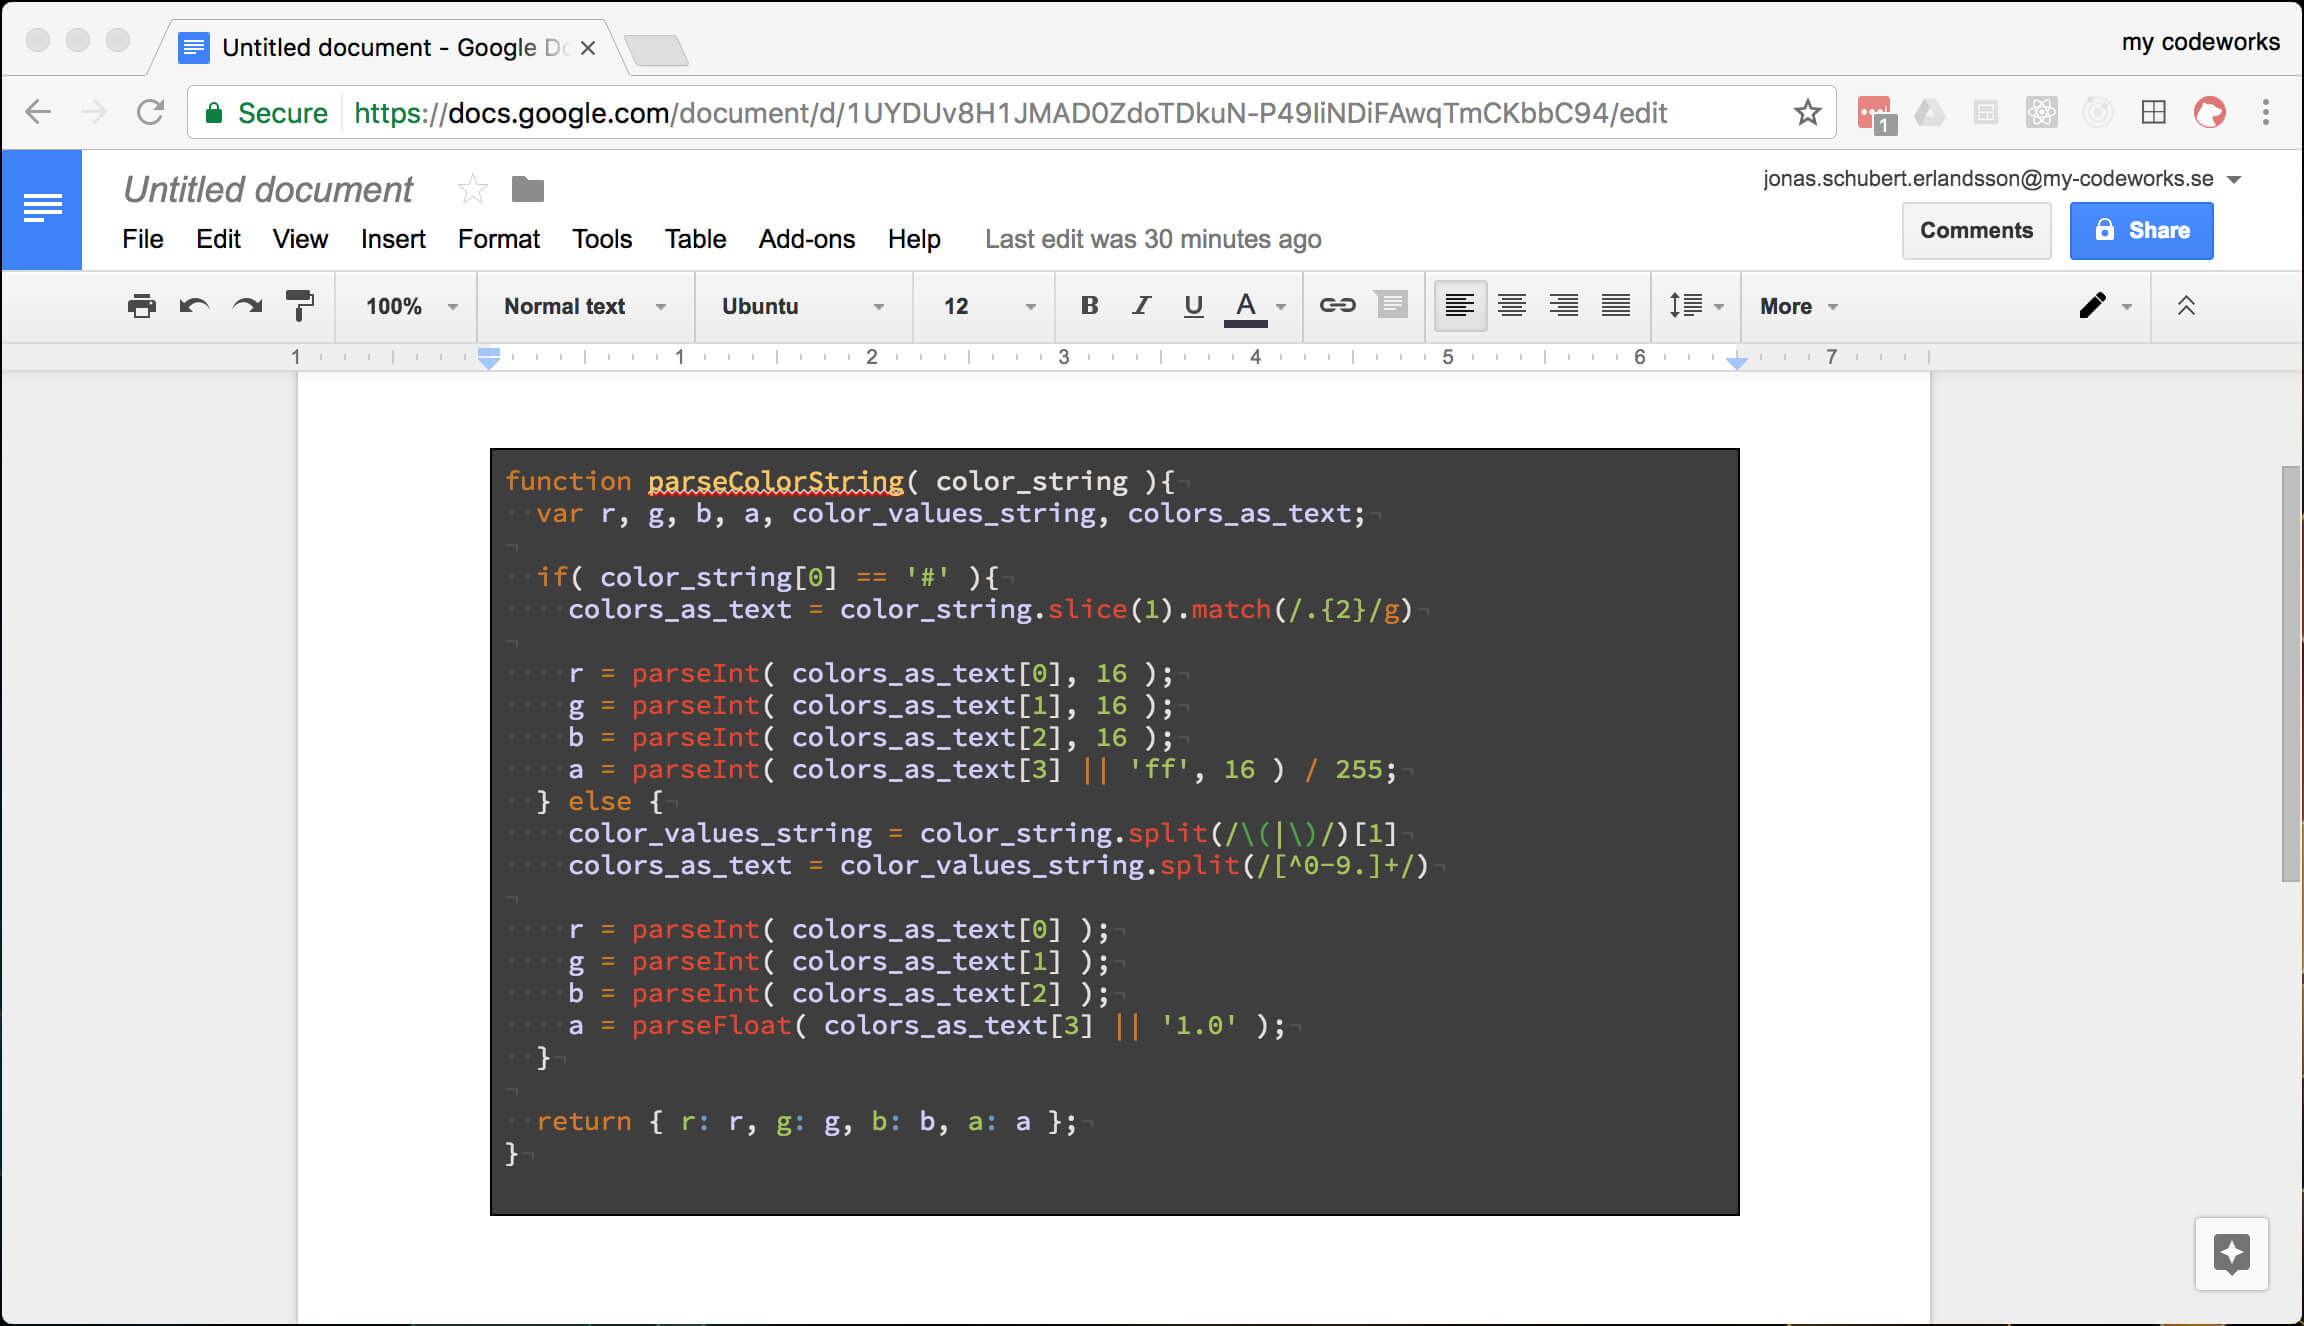Open the View menu

(300, 239)
